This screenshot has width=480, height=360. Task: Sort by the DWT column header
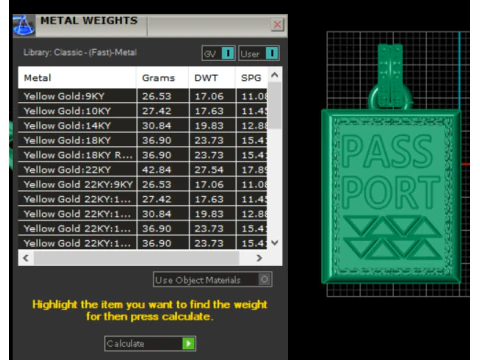point(212,78)
